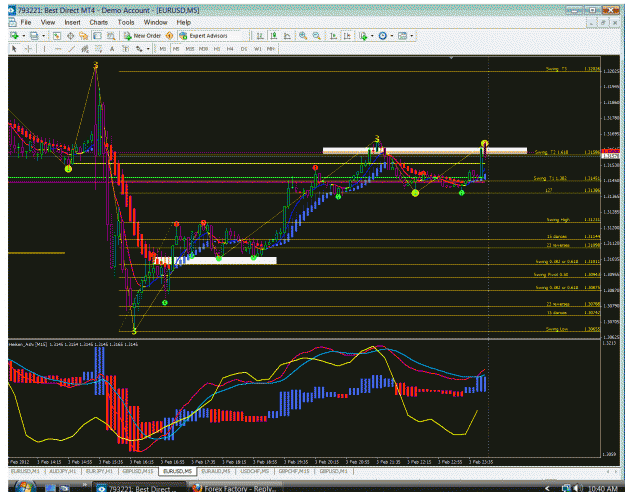625x492 pixels.
Task: Open the Insert menu
Action: [x=72, y=23]
